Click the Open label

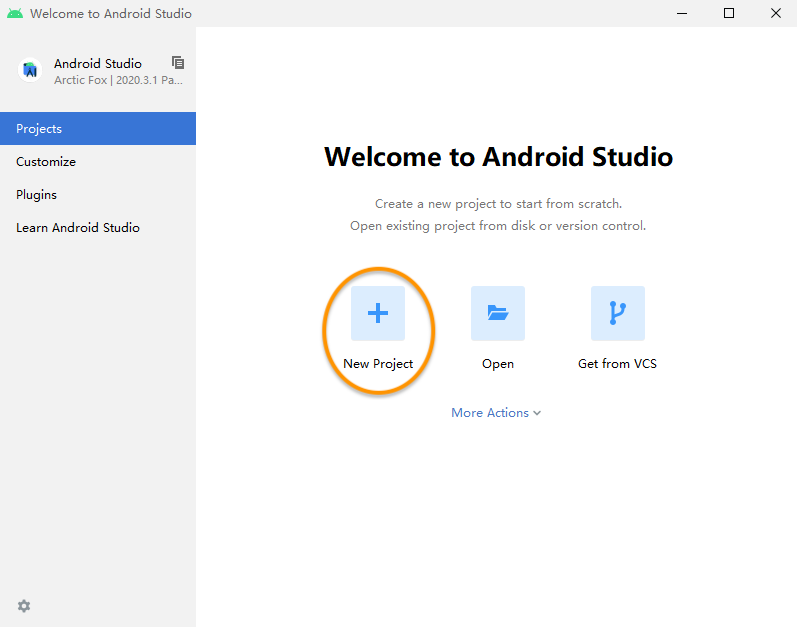coord(498,364)
